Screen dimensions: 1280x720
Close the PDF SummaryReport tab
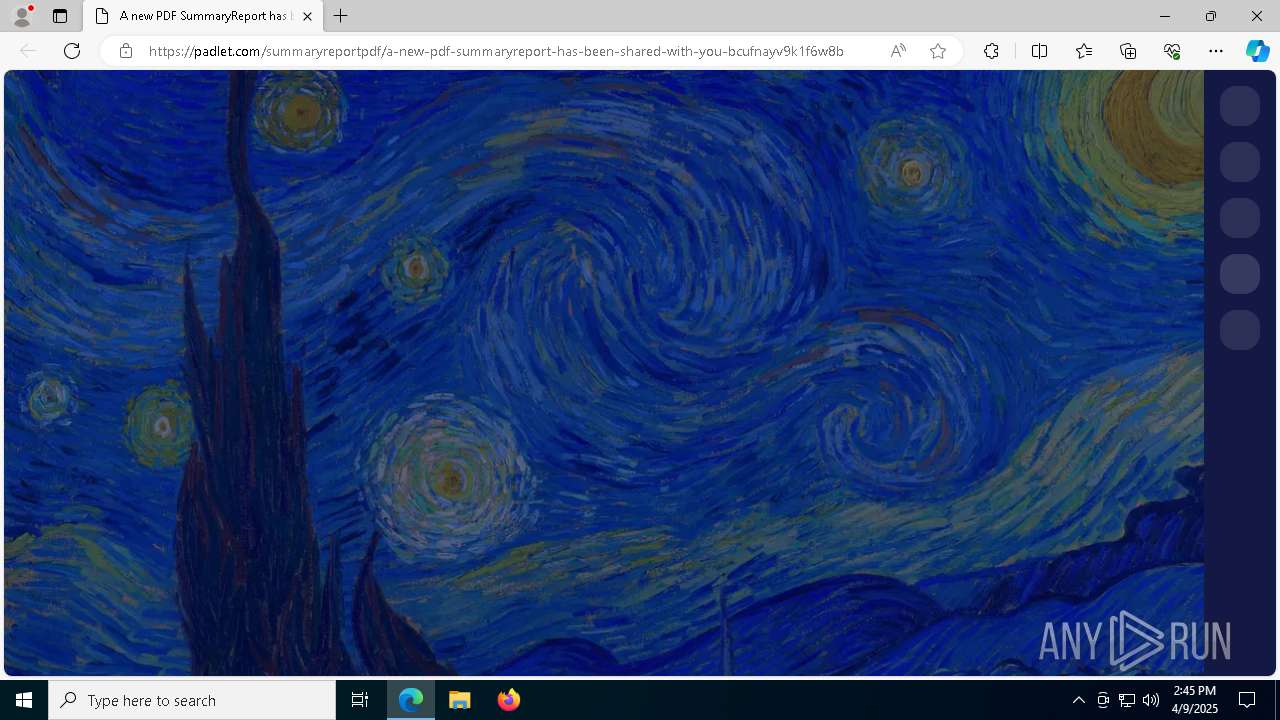click(x=307, y=16)
